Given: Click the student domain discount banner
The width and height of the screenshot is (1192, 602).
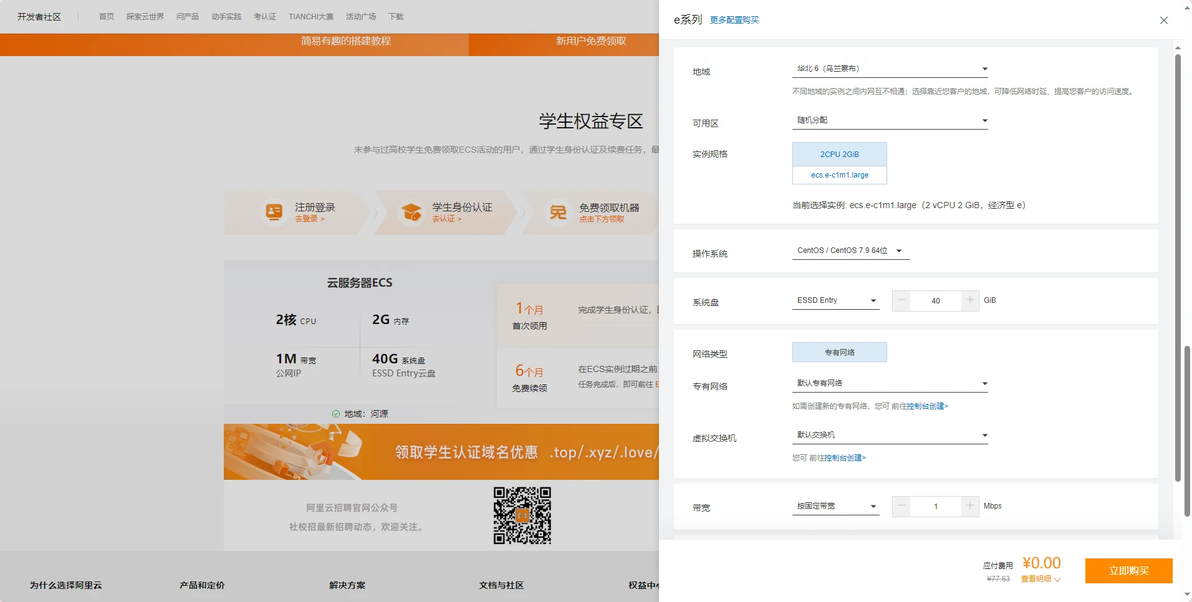Looking at the screenshot, I should tap(441, 452).
